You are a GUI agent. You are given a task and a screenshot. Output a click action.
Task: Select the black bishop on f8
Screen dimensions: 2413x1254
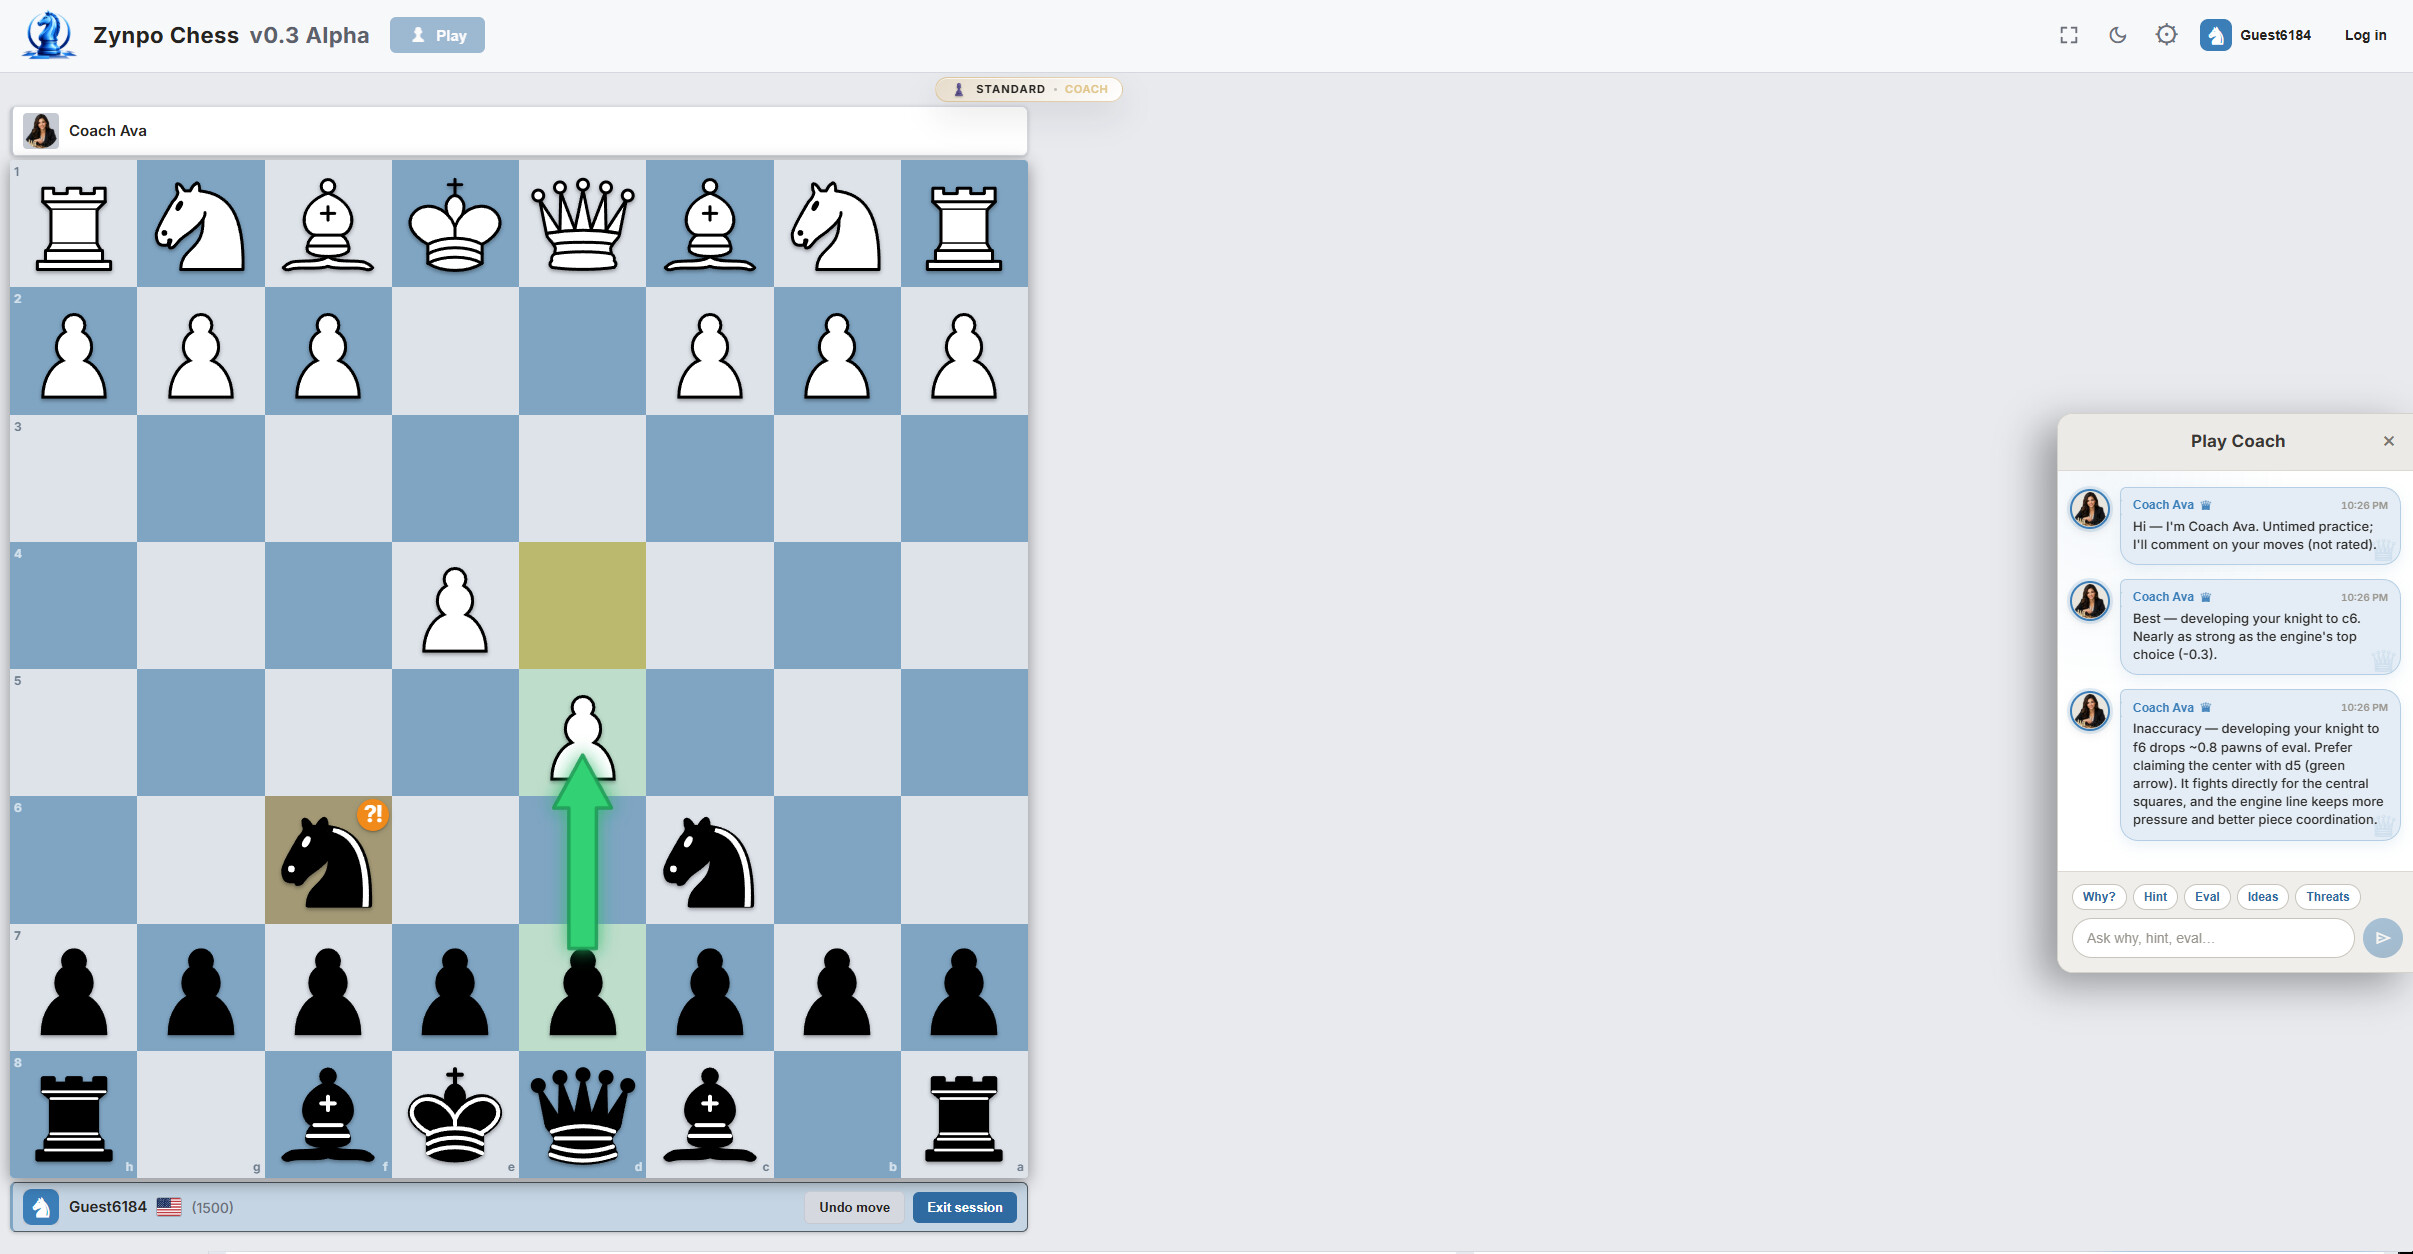328,1114
